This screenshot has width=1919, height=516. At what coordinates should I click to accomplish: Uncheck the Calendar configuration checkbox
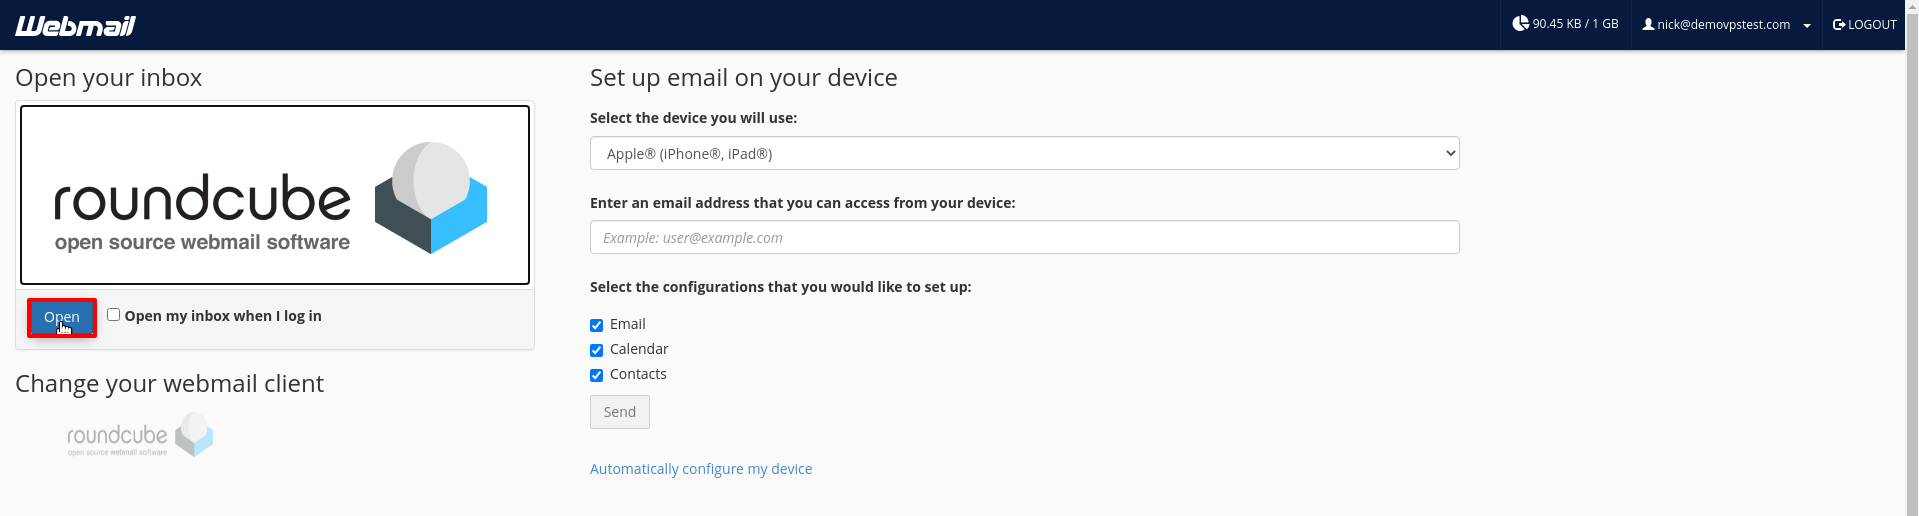pyautogui.click(x=596, y=350)
